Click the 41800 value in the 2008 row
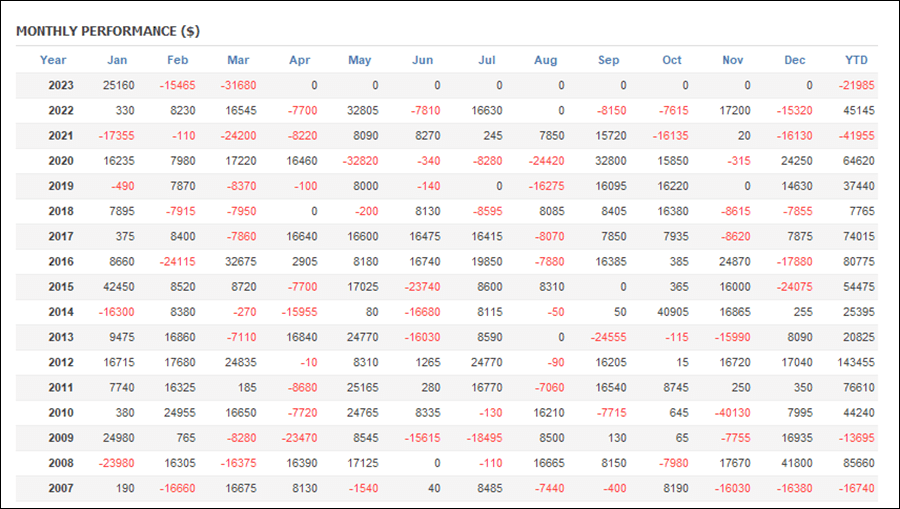Image resolution: width=900 pixels, height=509 pixels. click(797, 463)
